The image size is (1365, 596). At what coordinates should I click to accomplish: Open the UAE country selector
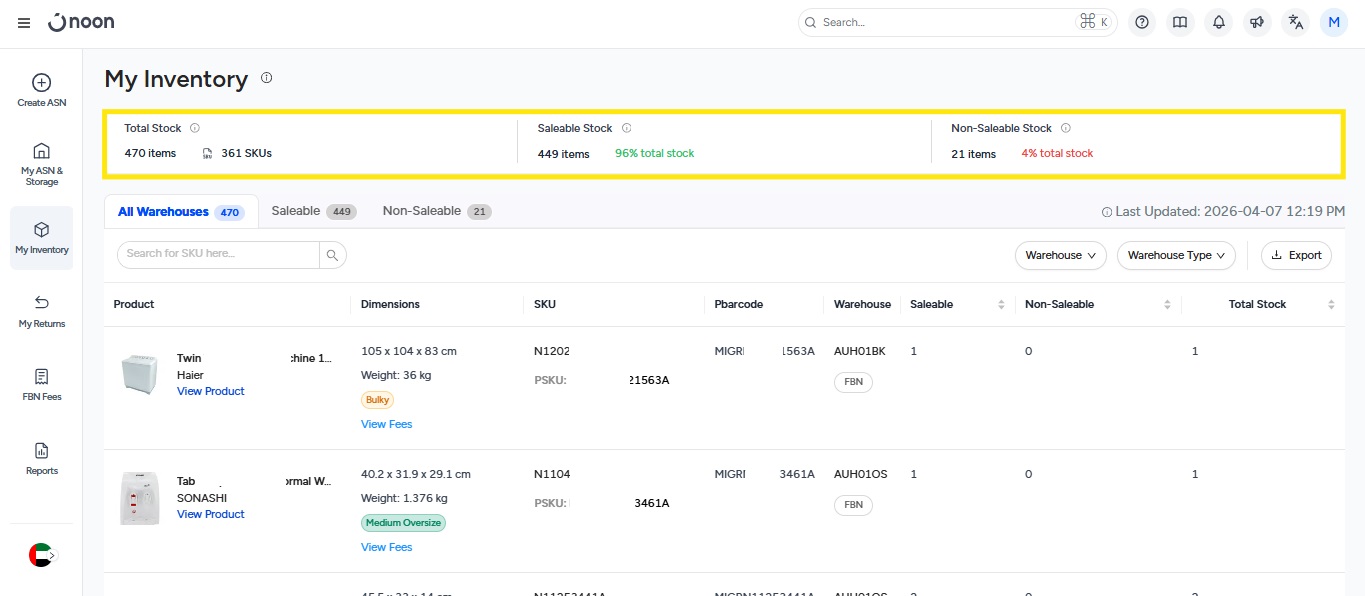(x=41, y=555)
